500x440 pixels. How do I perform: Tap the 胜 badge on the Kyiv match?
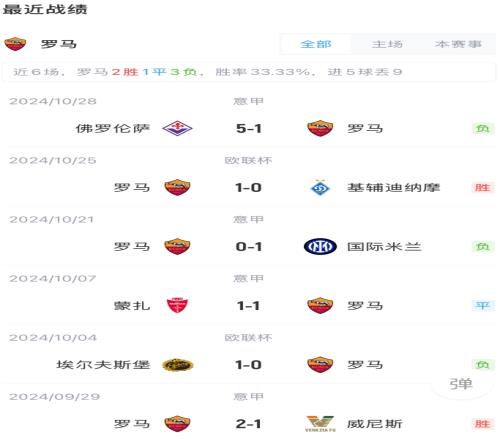483,188
